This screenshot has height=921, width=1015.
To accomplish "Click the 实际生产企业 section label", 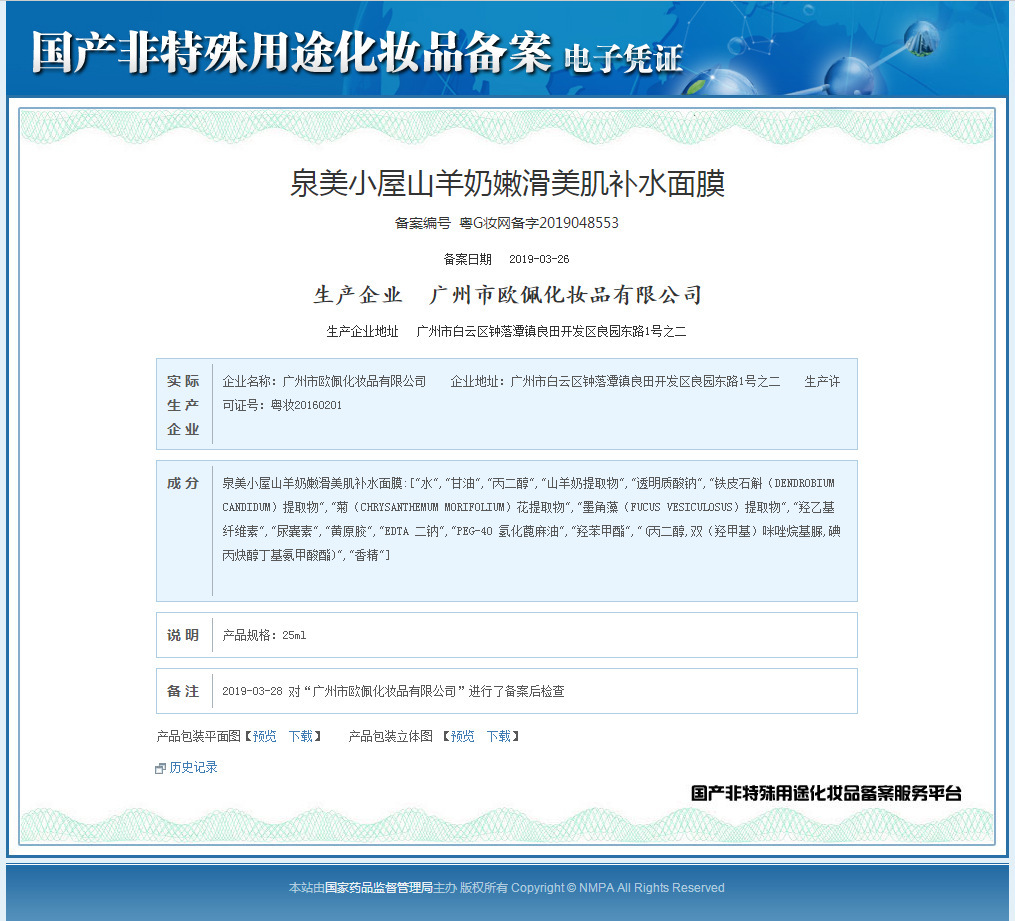I will 183,405.
